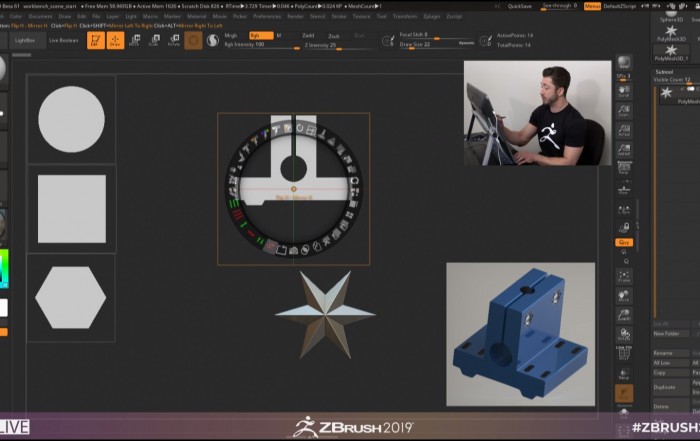Viewport: 700px width, 441px height.
Task: Open the Stroke menu
Action: point(340,16)
